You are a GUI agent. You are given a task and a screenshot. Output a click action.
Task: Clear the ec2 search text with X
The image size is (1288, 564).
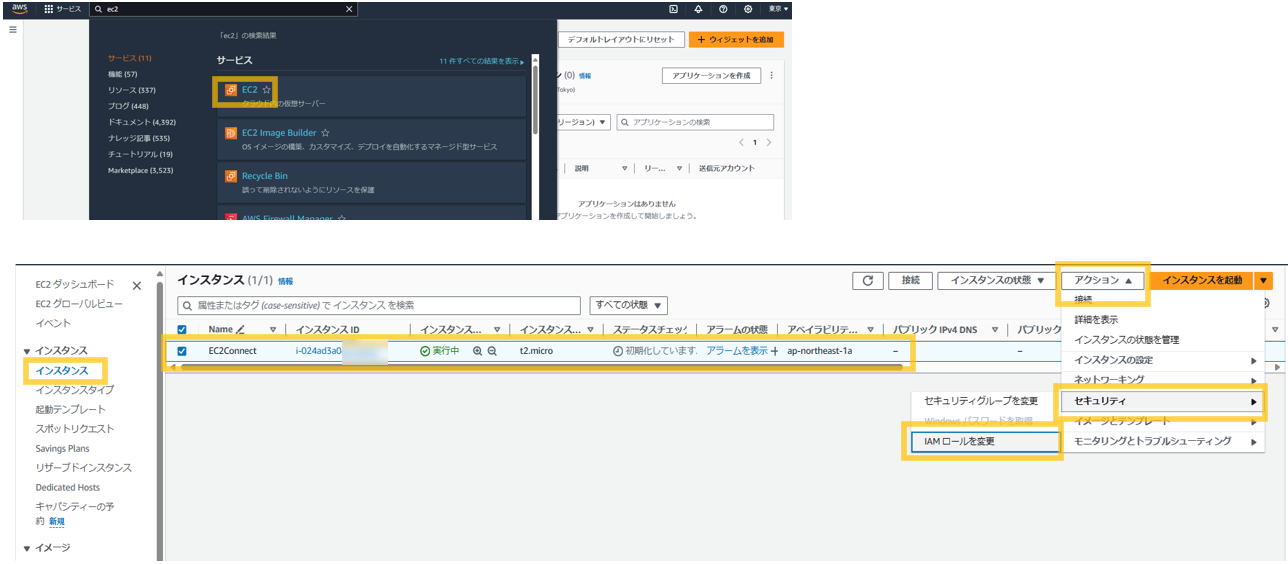pos(348,9)
